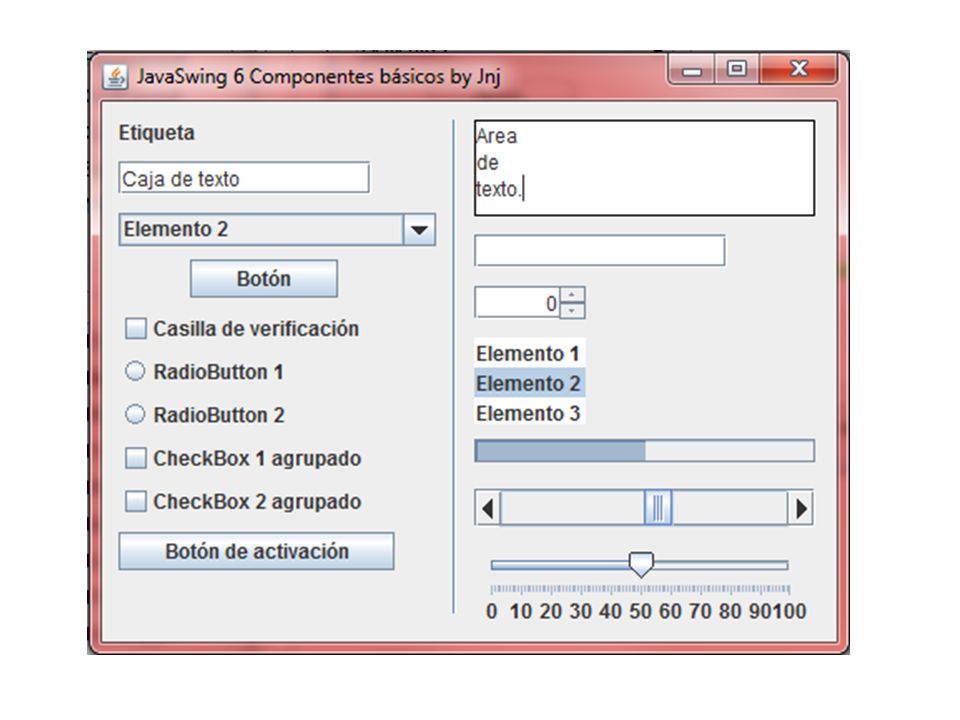Select RadioButton 1
Viewport: 960px width, 720px height.
135,371
